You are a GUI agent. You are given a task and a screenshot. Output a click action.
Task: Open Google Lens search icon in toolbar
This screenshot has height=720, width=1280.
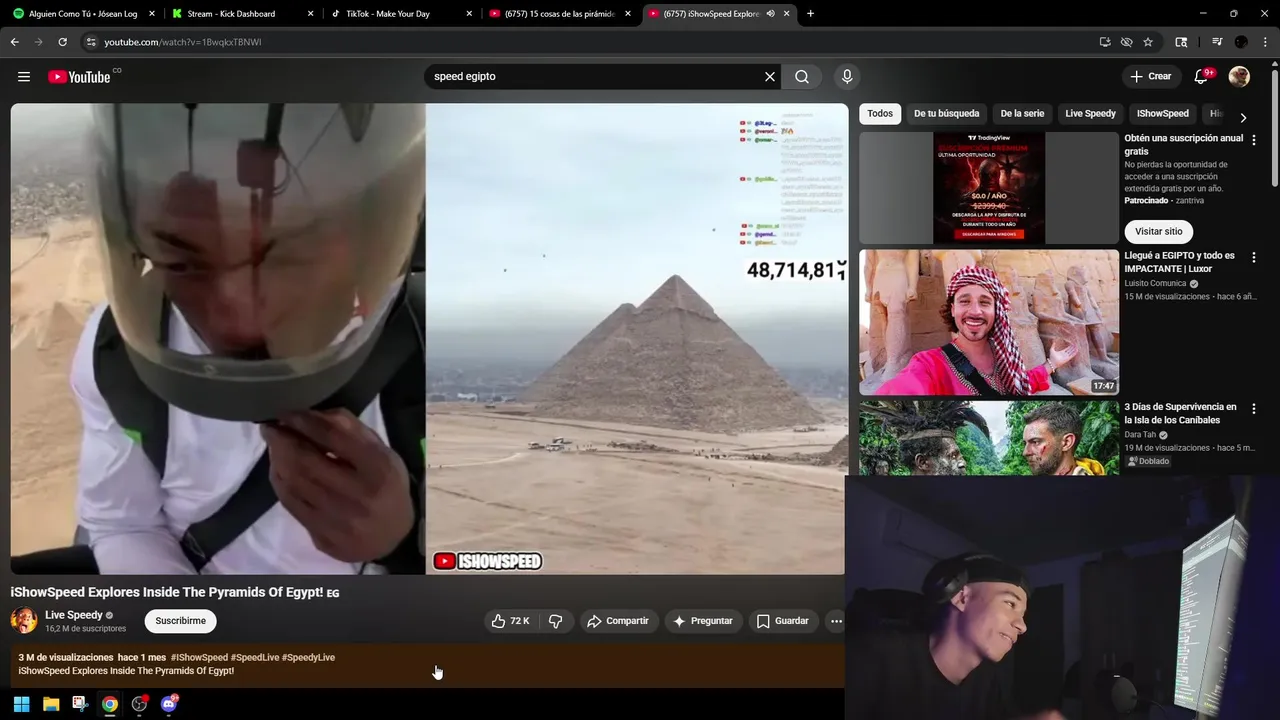click(1181, 42)
